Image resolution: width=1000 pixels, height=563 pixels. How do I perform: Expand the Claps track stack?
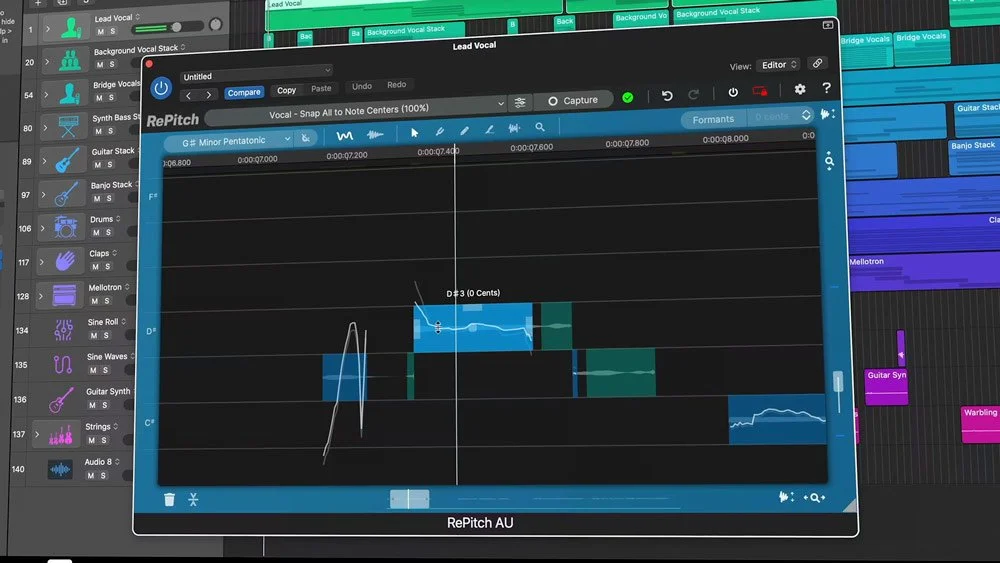click(x=42, y=261)
